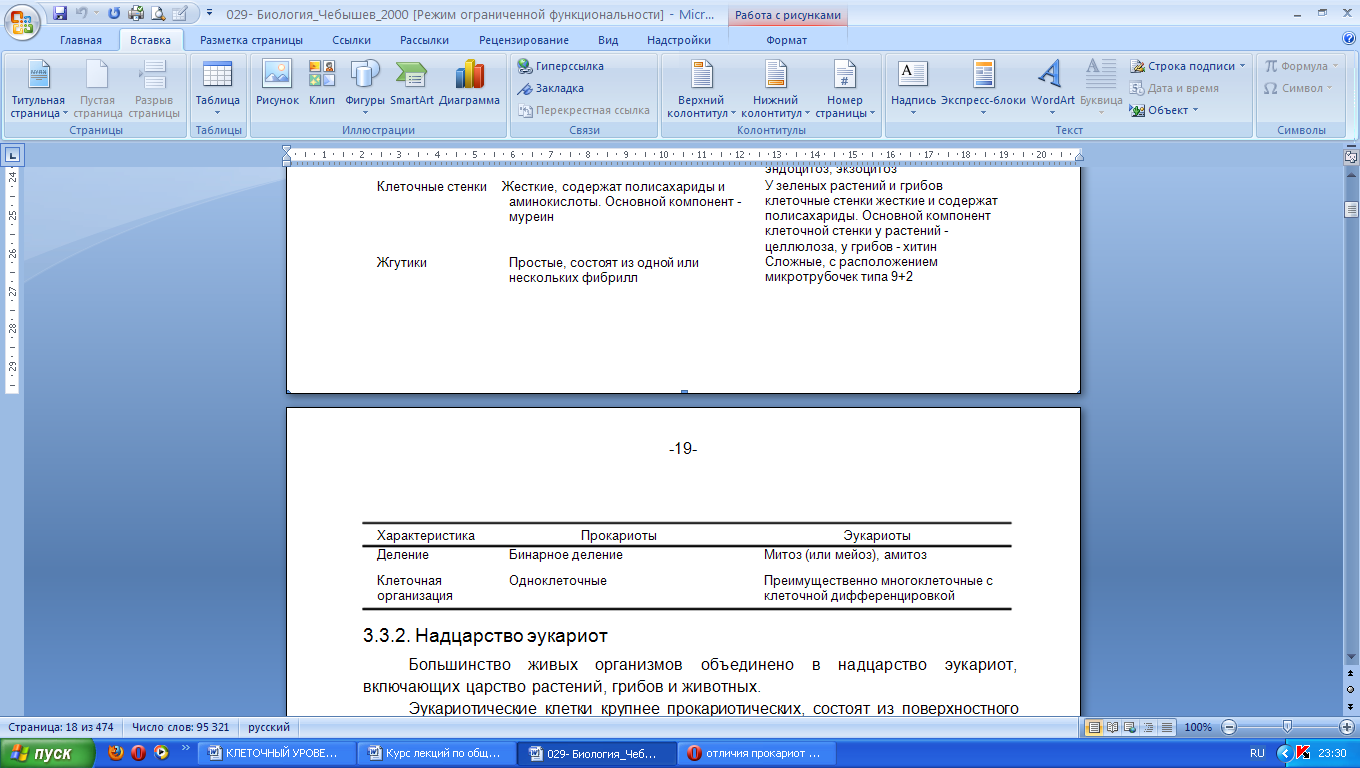Viewport: 1360px width, 768px height.
Task: Click the Гиперссылка button
Action: 561,66
